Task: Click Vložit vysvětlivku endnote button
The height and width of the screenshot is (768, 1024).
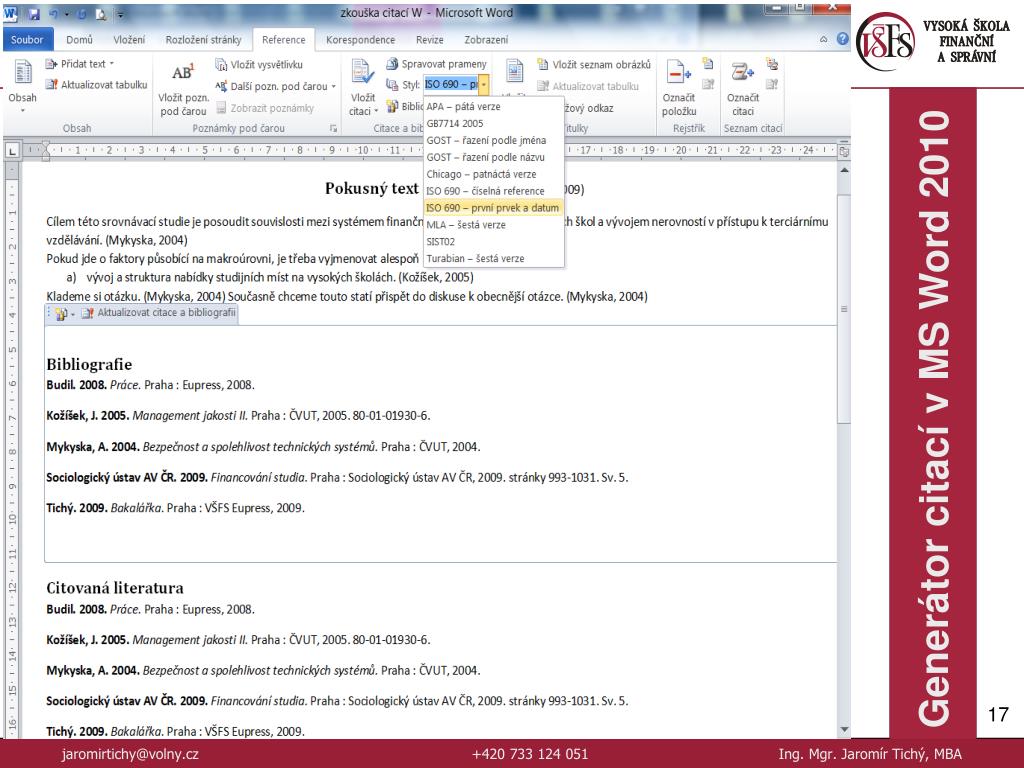Action: point(259,64)
